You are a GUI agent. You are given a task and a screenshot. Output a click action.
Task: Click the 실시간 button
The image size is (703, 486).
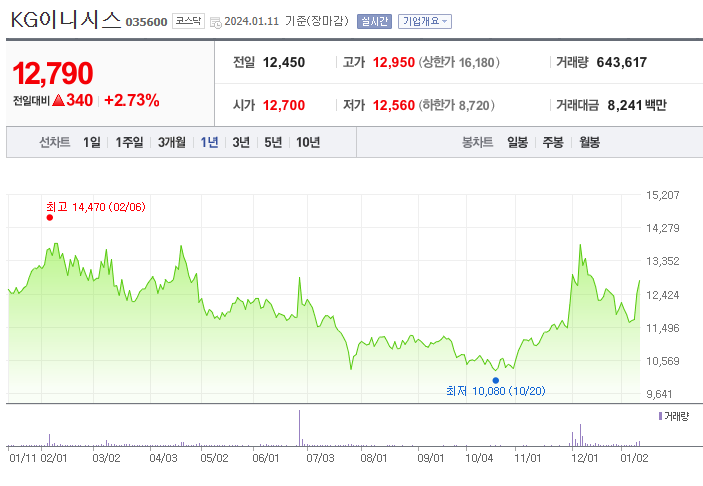click(x=374, y=22)
